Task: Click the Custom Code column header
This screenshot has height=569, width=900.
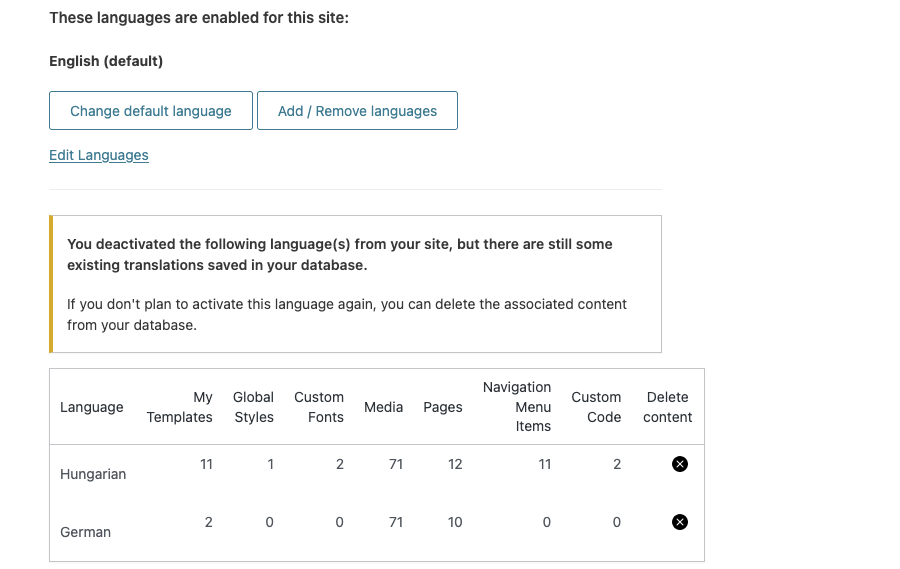Action: pyautogui.click(x=596, y=407)
